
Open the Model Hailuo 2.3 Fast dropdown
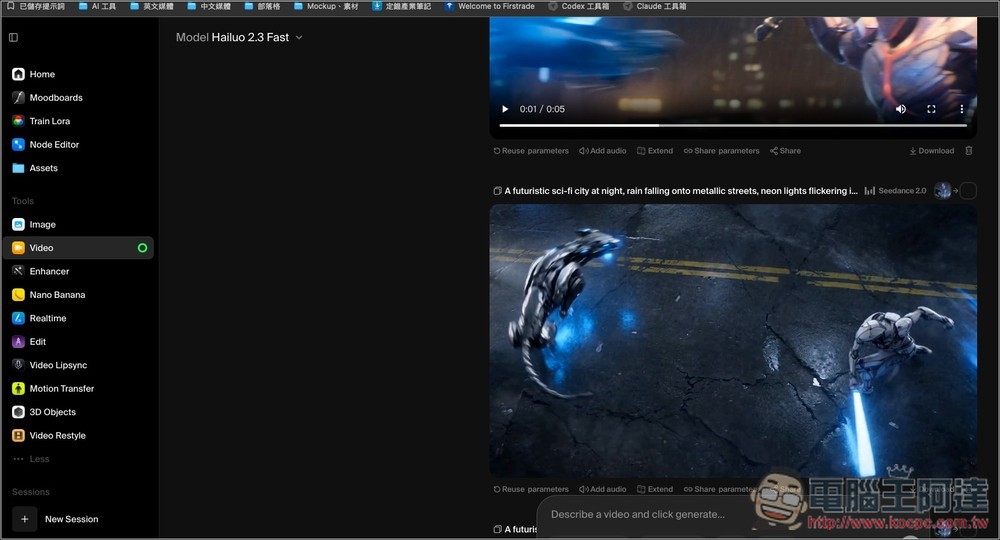(239, 38)
